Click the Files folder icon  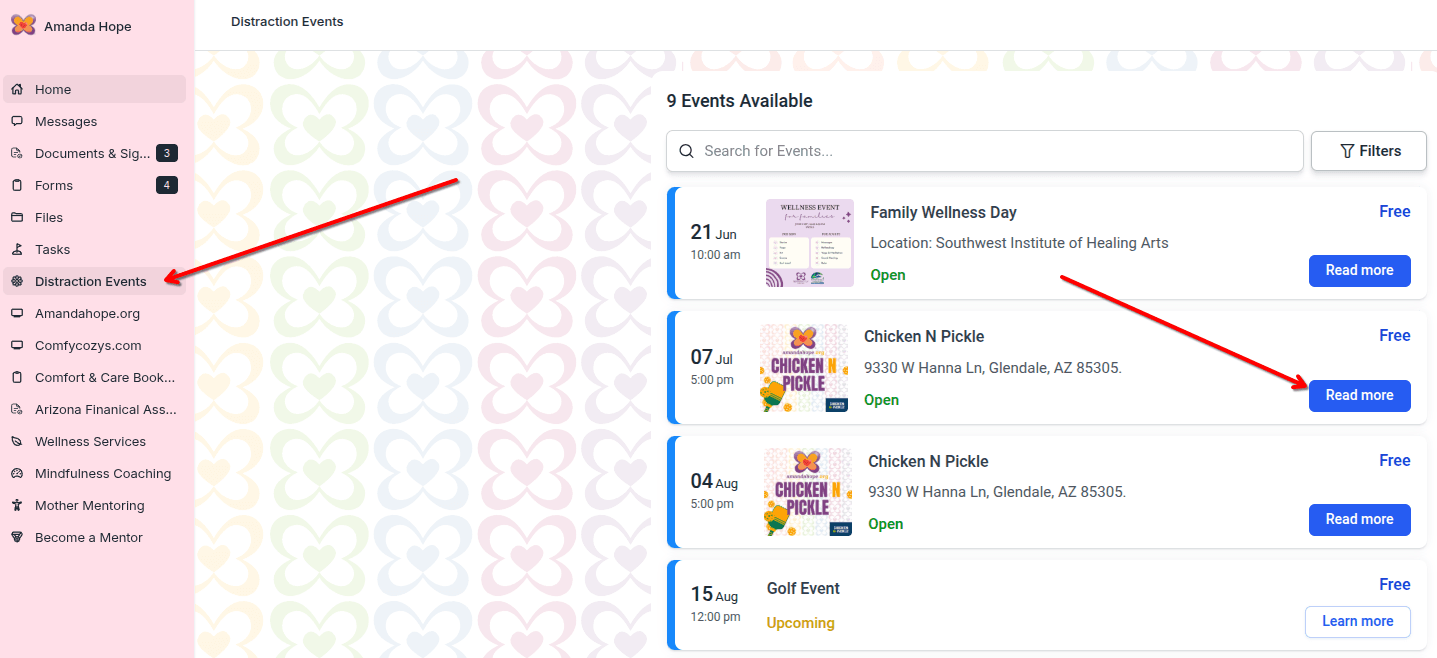click(x=17, y=217)
